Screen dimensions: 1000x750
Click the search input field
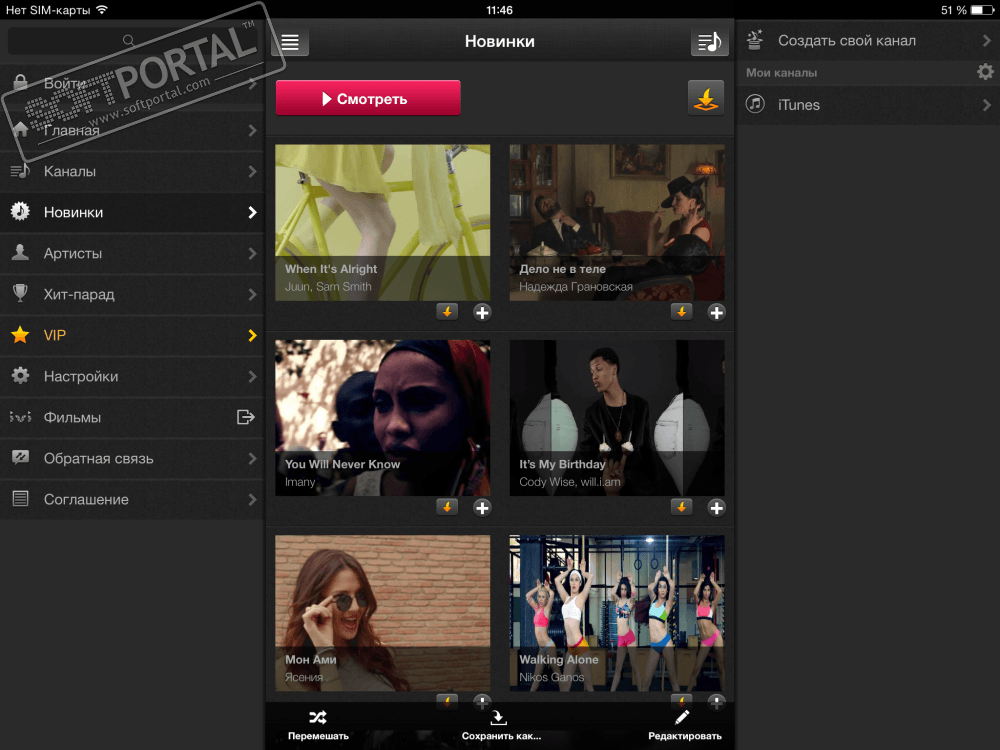[x=133, y=41]
